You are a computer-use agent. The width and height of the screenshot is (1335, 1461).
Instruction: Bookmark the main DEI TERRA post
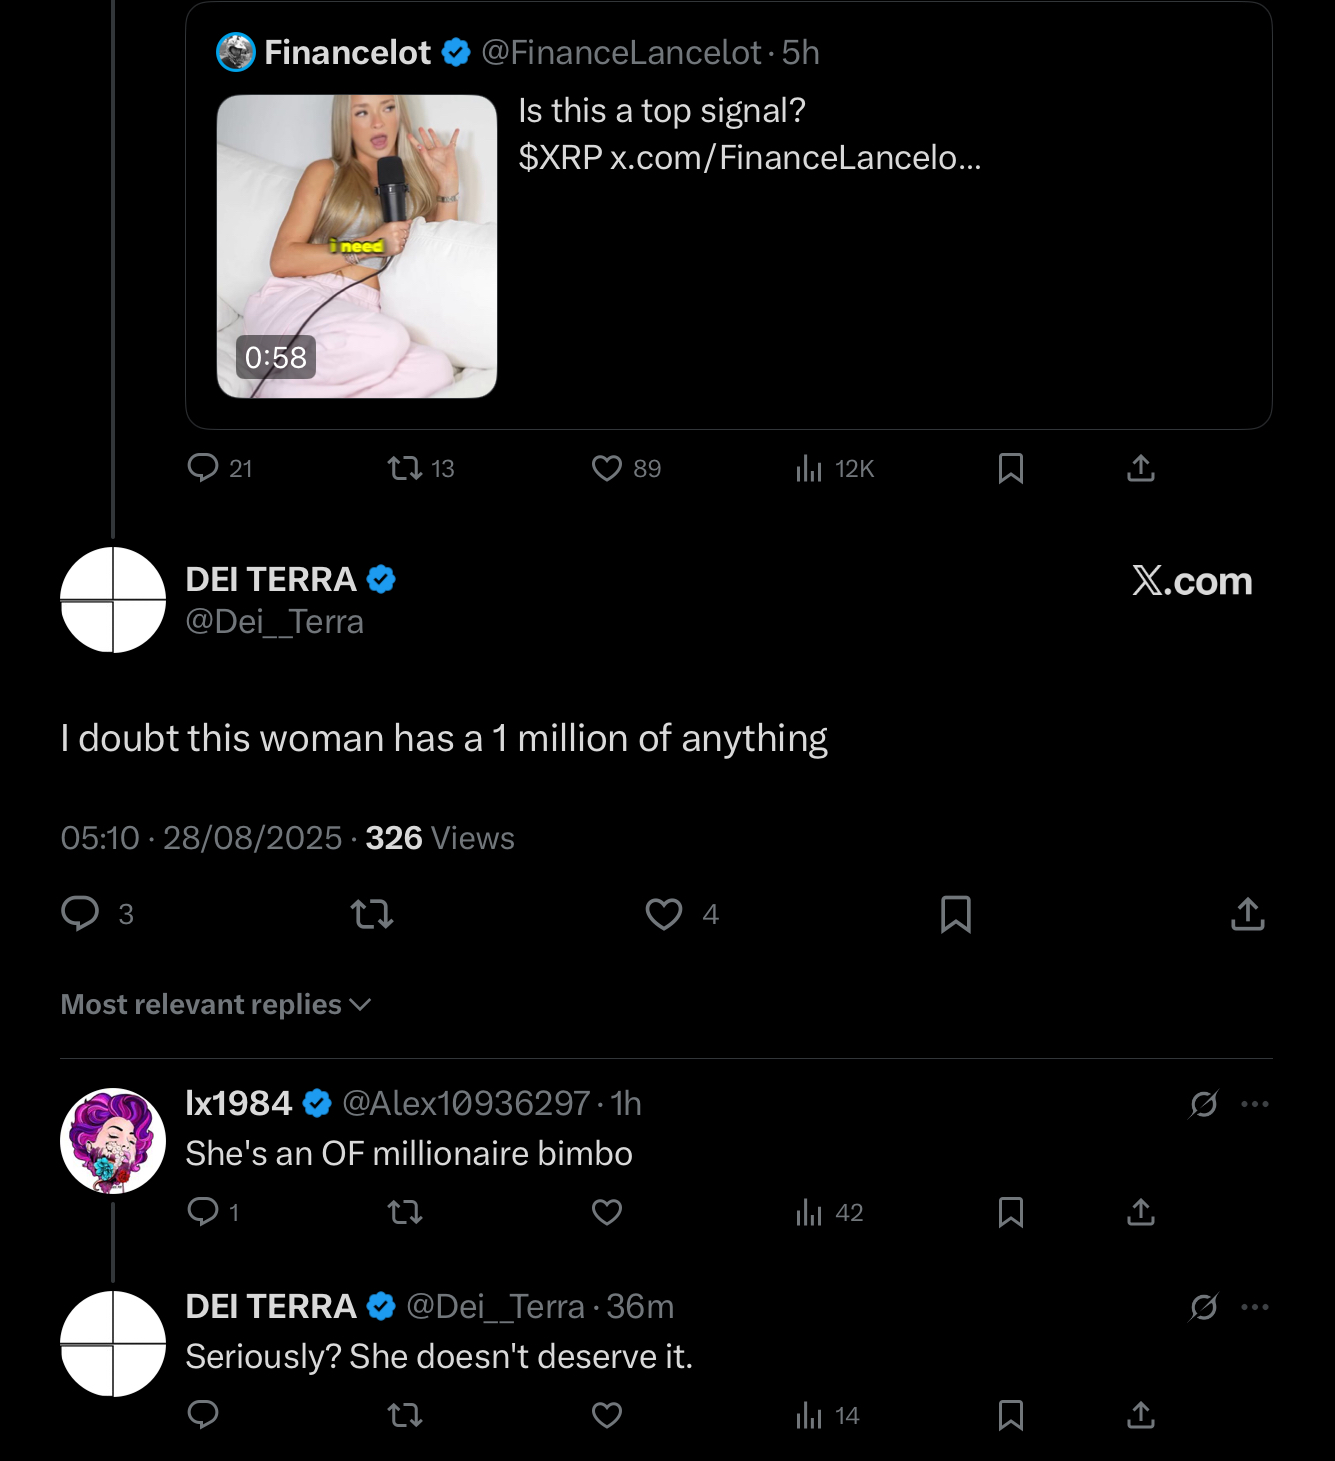(956, 914)
